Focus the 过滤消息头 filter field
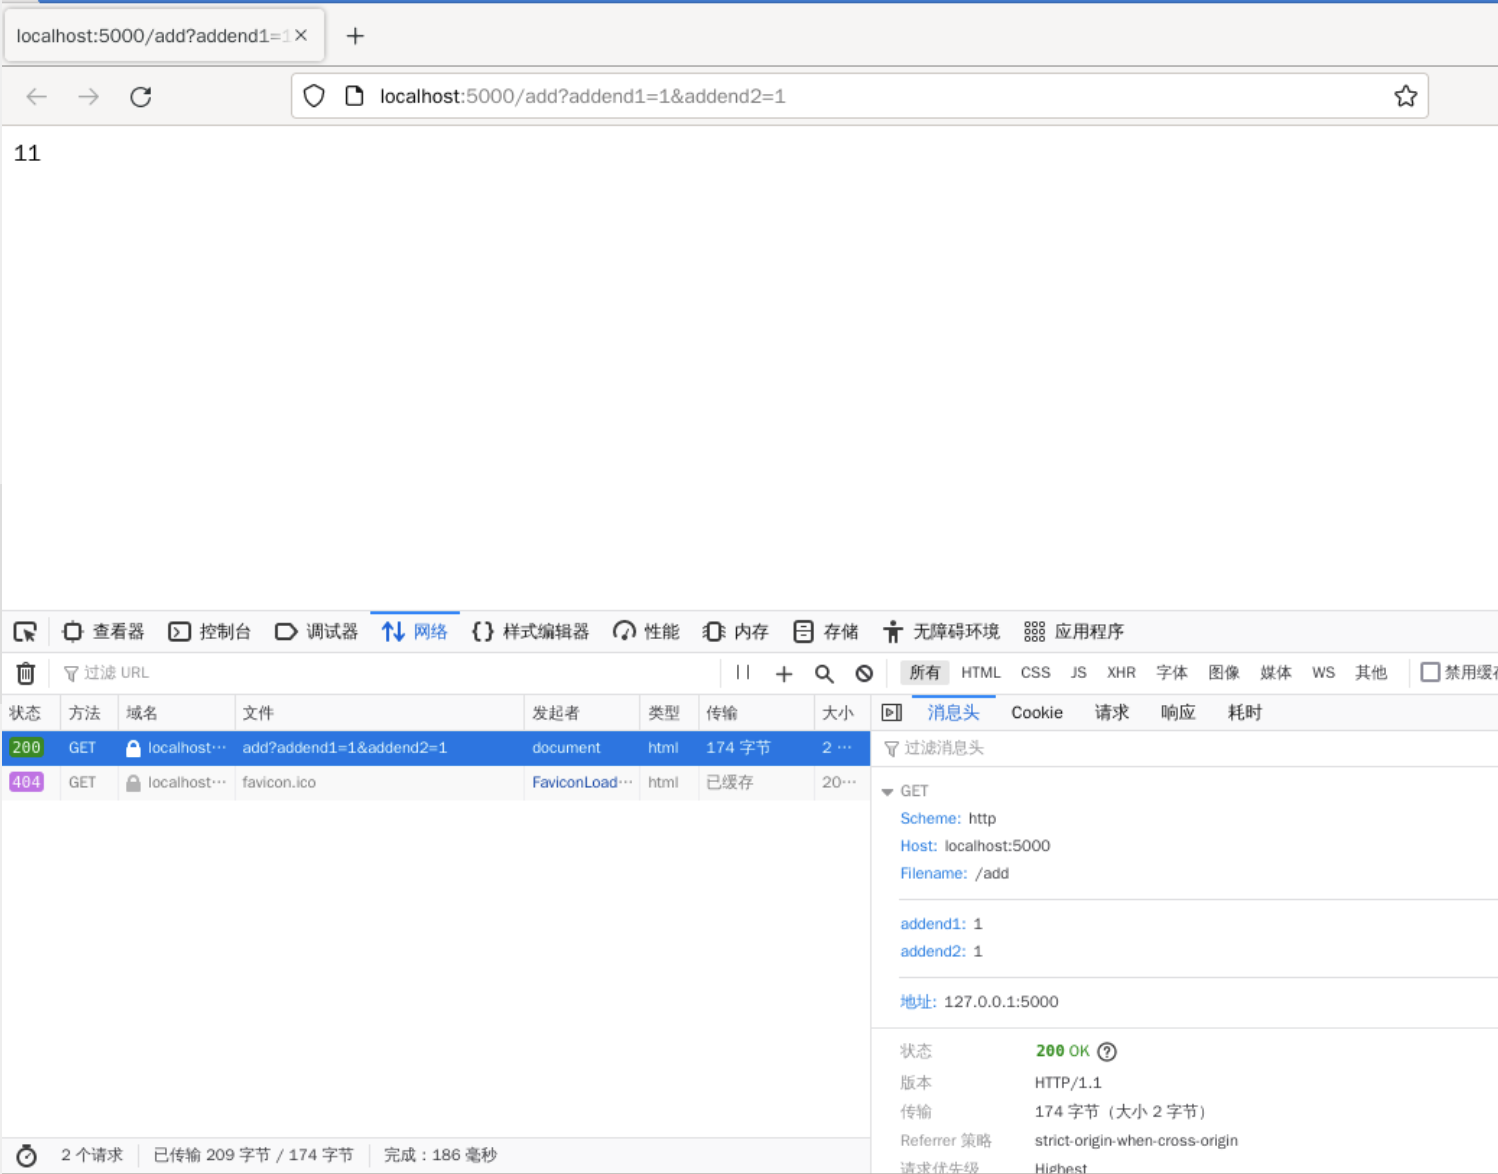The height and width of the screenshot is (1174, 1498). [x=1190, y=748]
